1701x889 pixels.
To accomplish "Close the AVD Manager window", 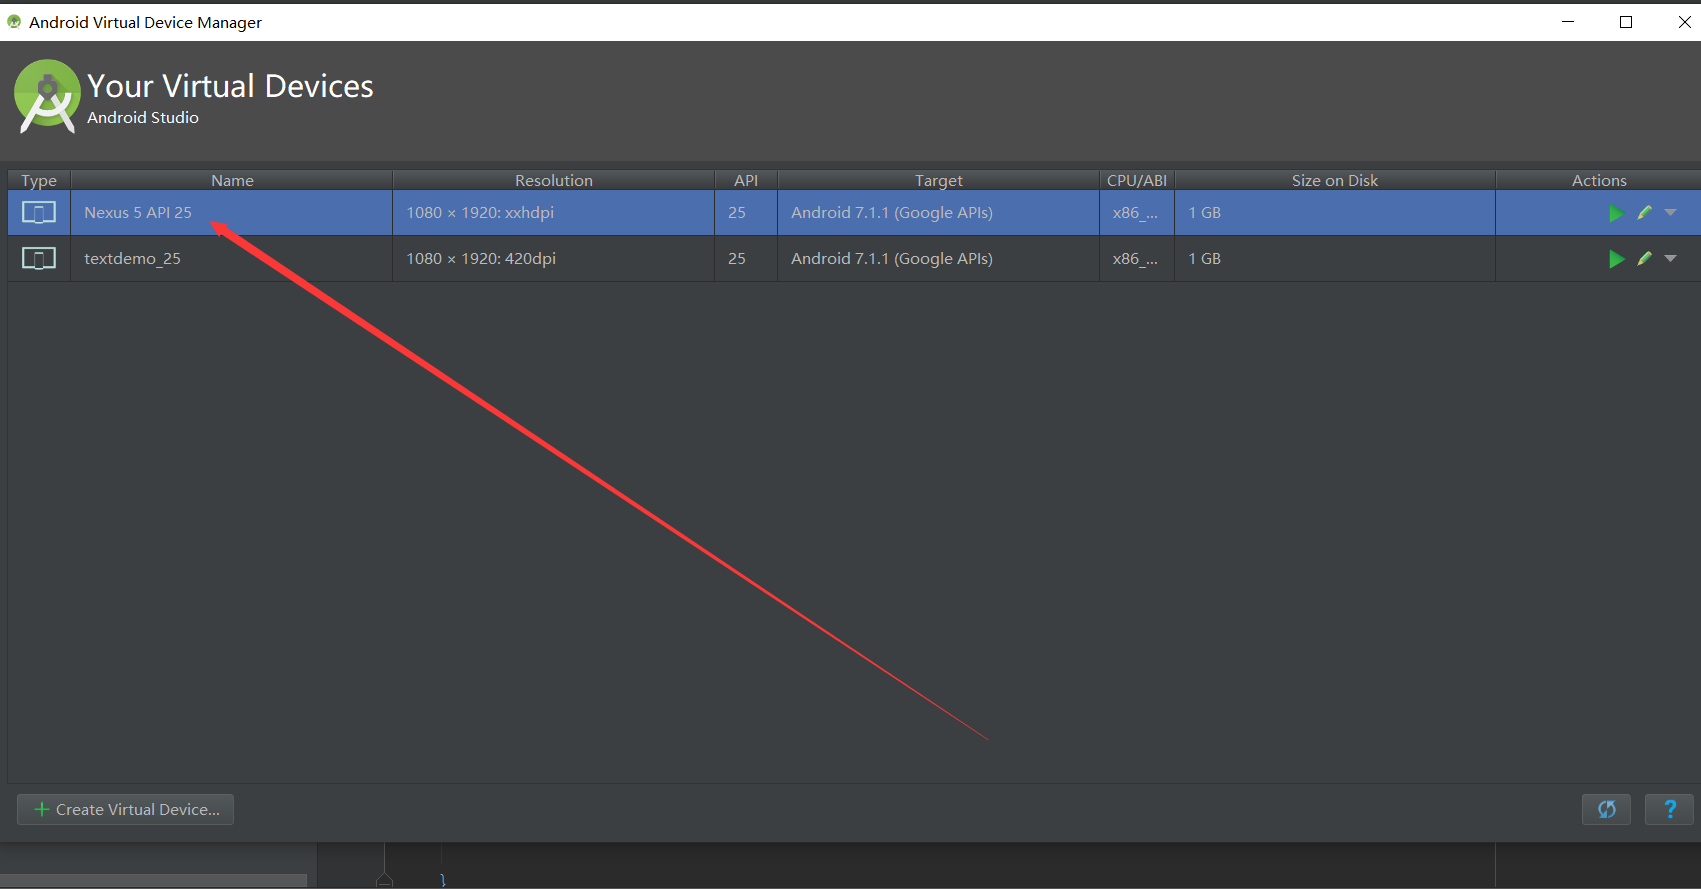I will click(1684, 22).
